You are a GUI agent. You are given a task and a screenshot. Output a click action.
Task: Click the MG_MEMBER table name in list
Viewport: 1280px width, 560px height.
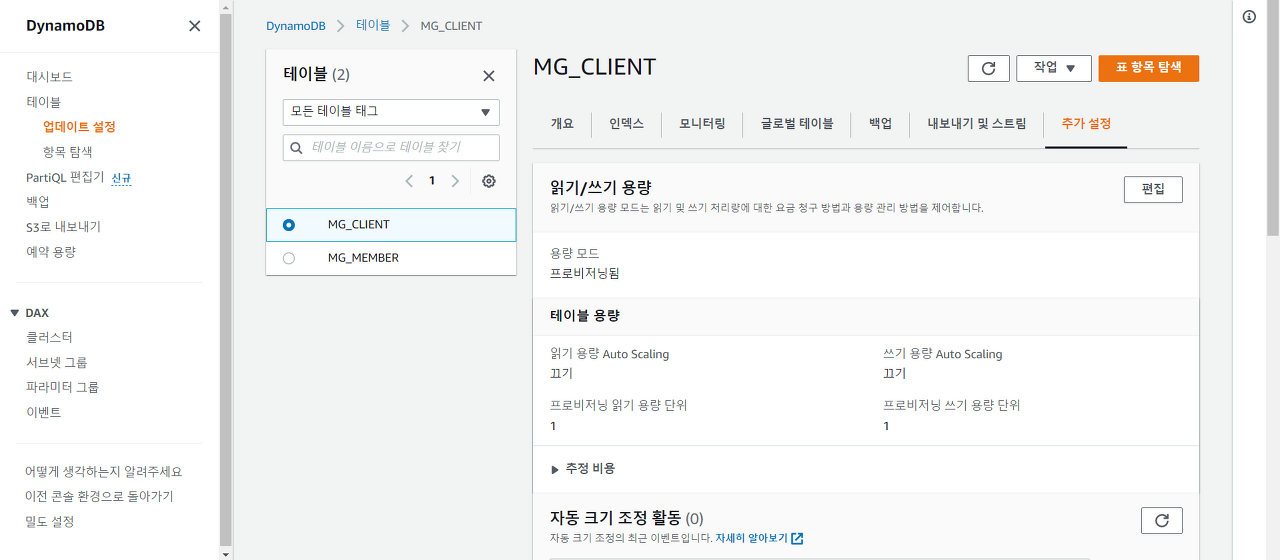tap(363, 258)
